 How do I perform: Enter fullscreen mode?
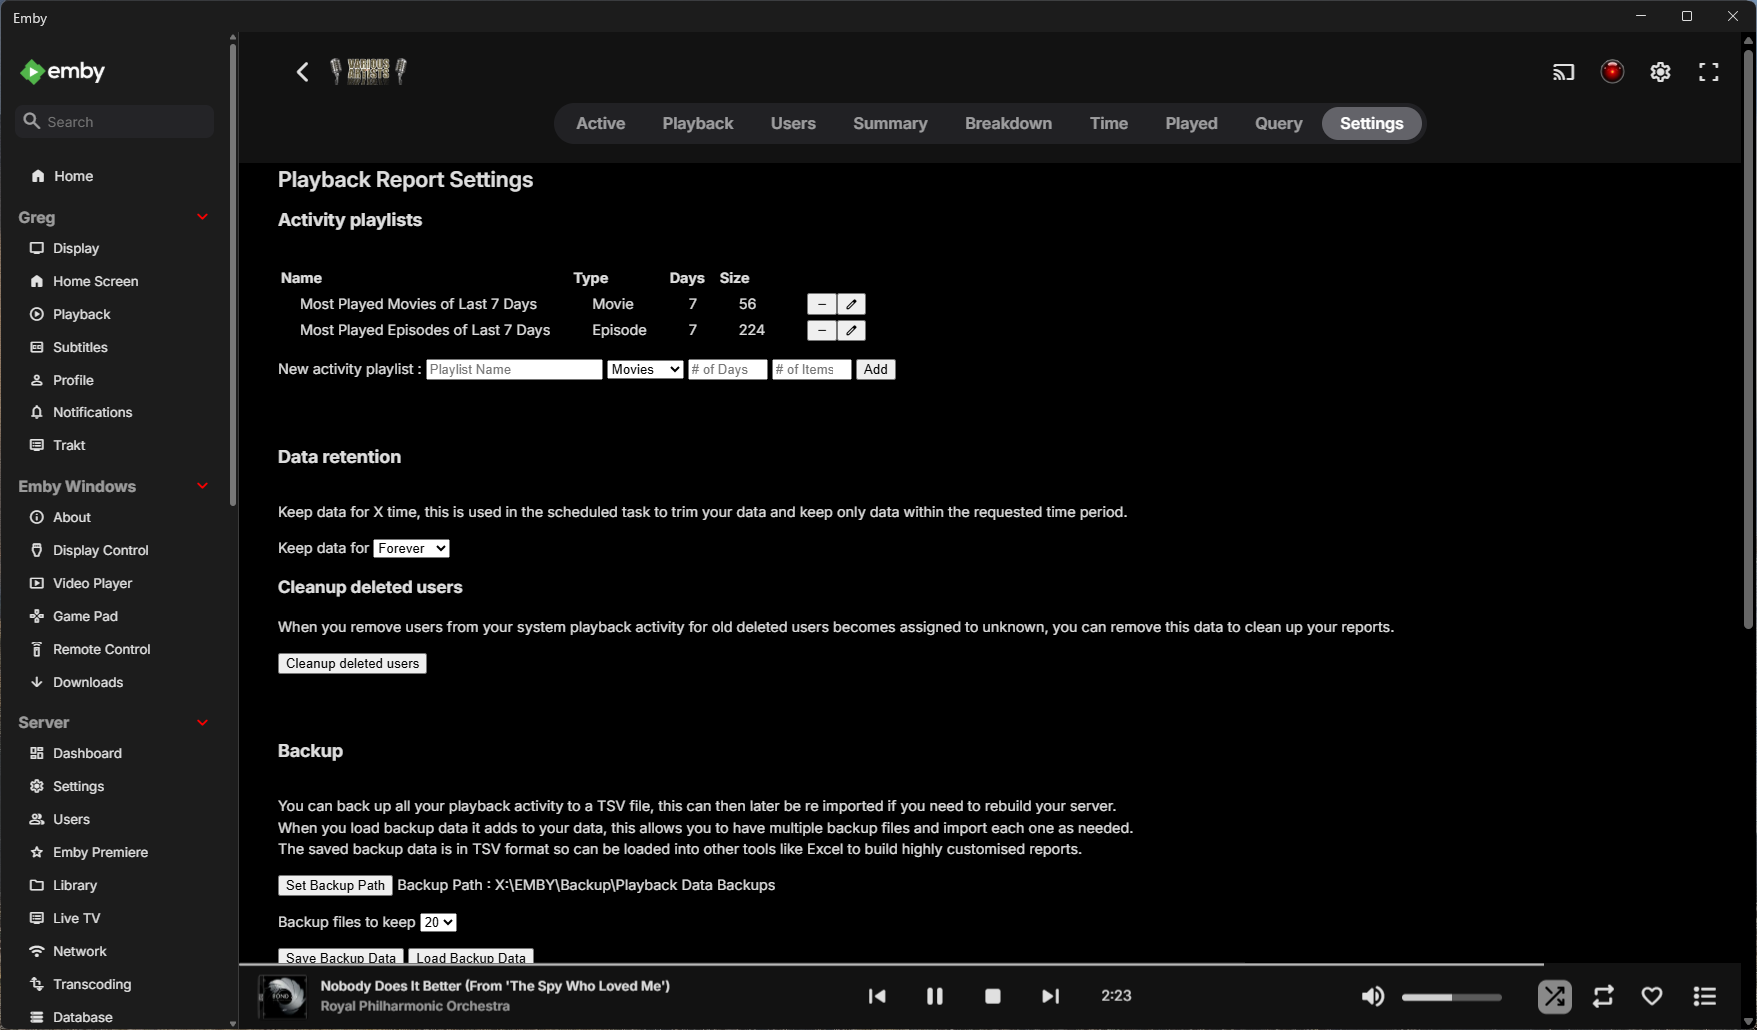tap(1708, 71)
